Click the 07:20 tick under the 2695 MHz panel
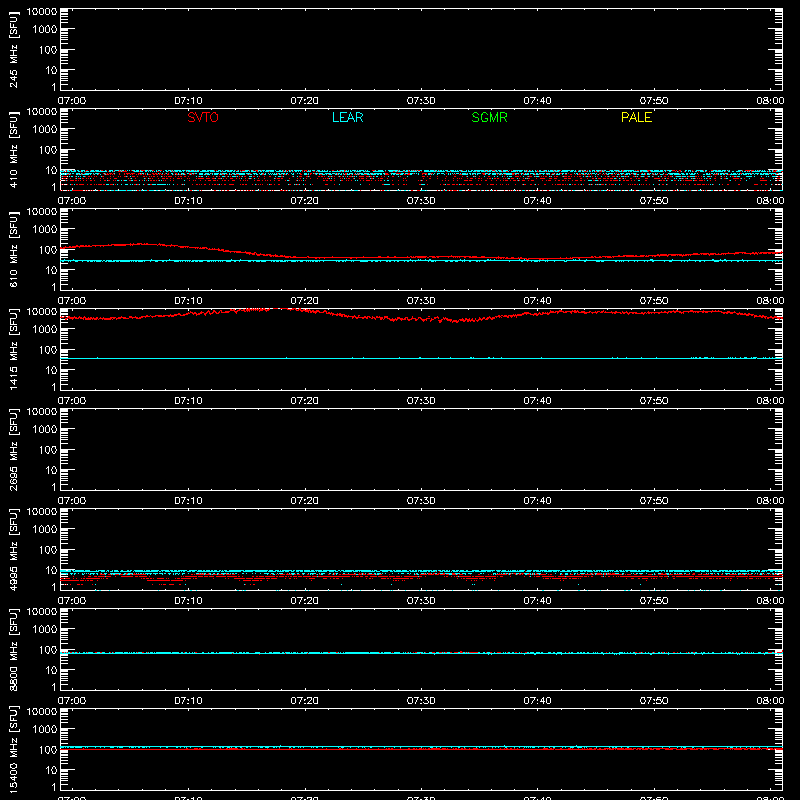 (x=305, y=501)
